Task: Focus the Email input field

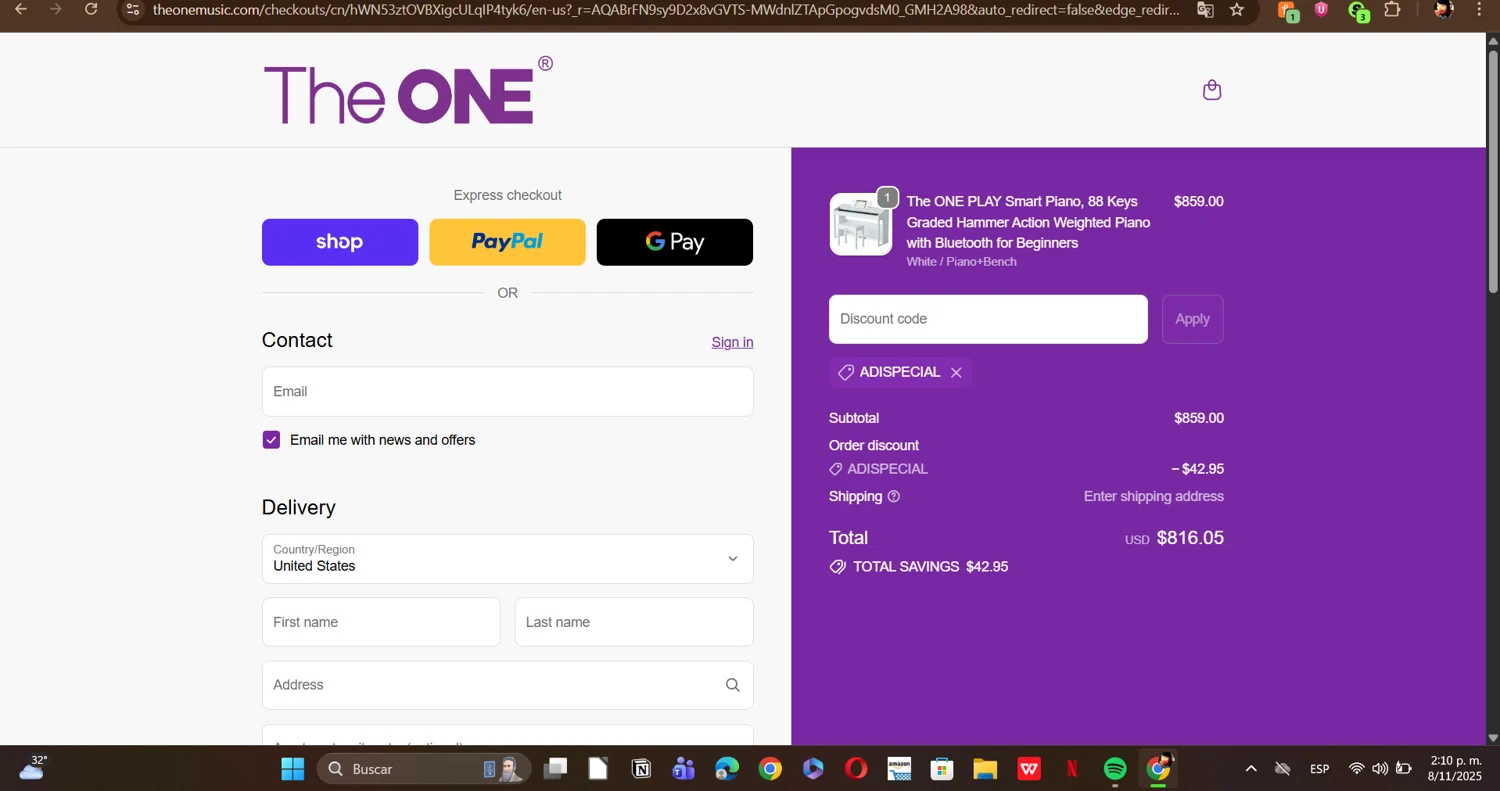Action: click(508, 392)
